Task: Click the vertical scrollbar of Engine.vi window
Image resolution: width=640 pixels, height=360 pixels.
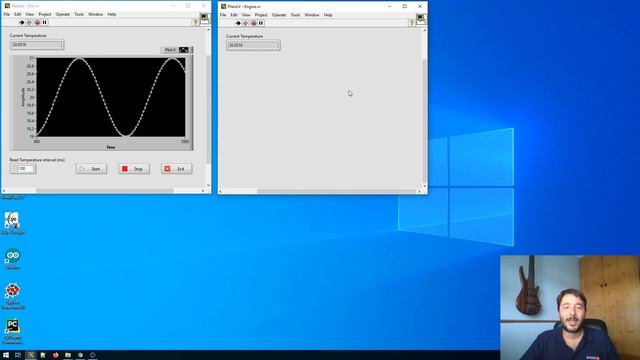Action: [425, 108]
